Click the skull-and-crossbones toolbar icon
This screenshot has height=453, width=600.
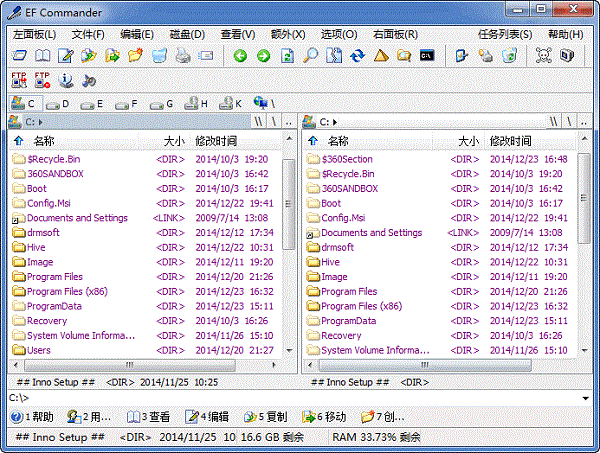544,56
